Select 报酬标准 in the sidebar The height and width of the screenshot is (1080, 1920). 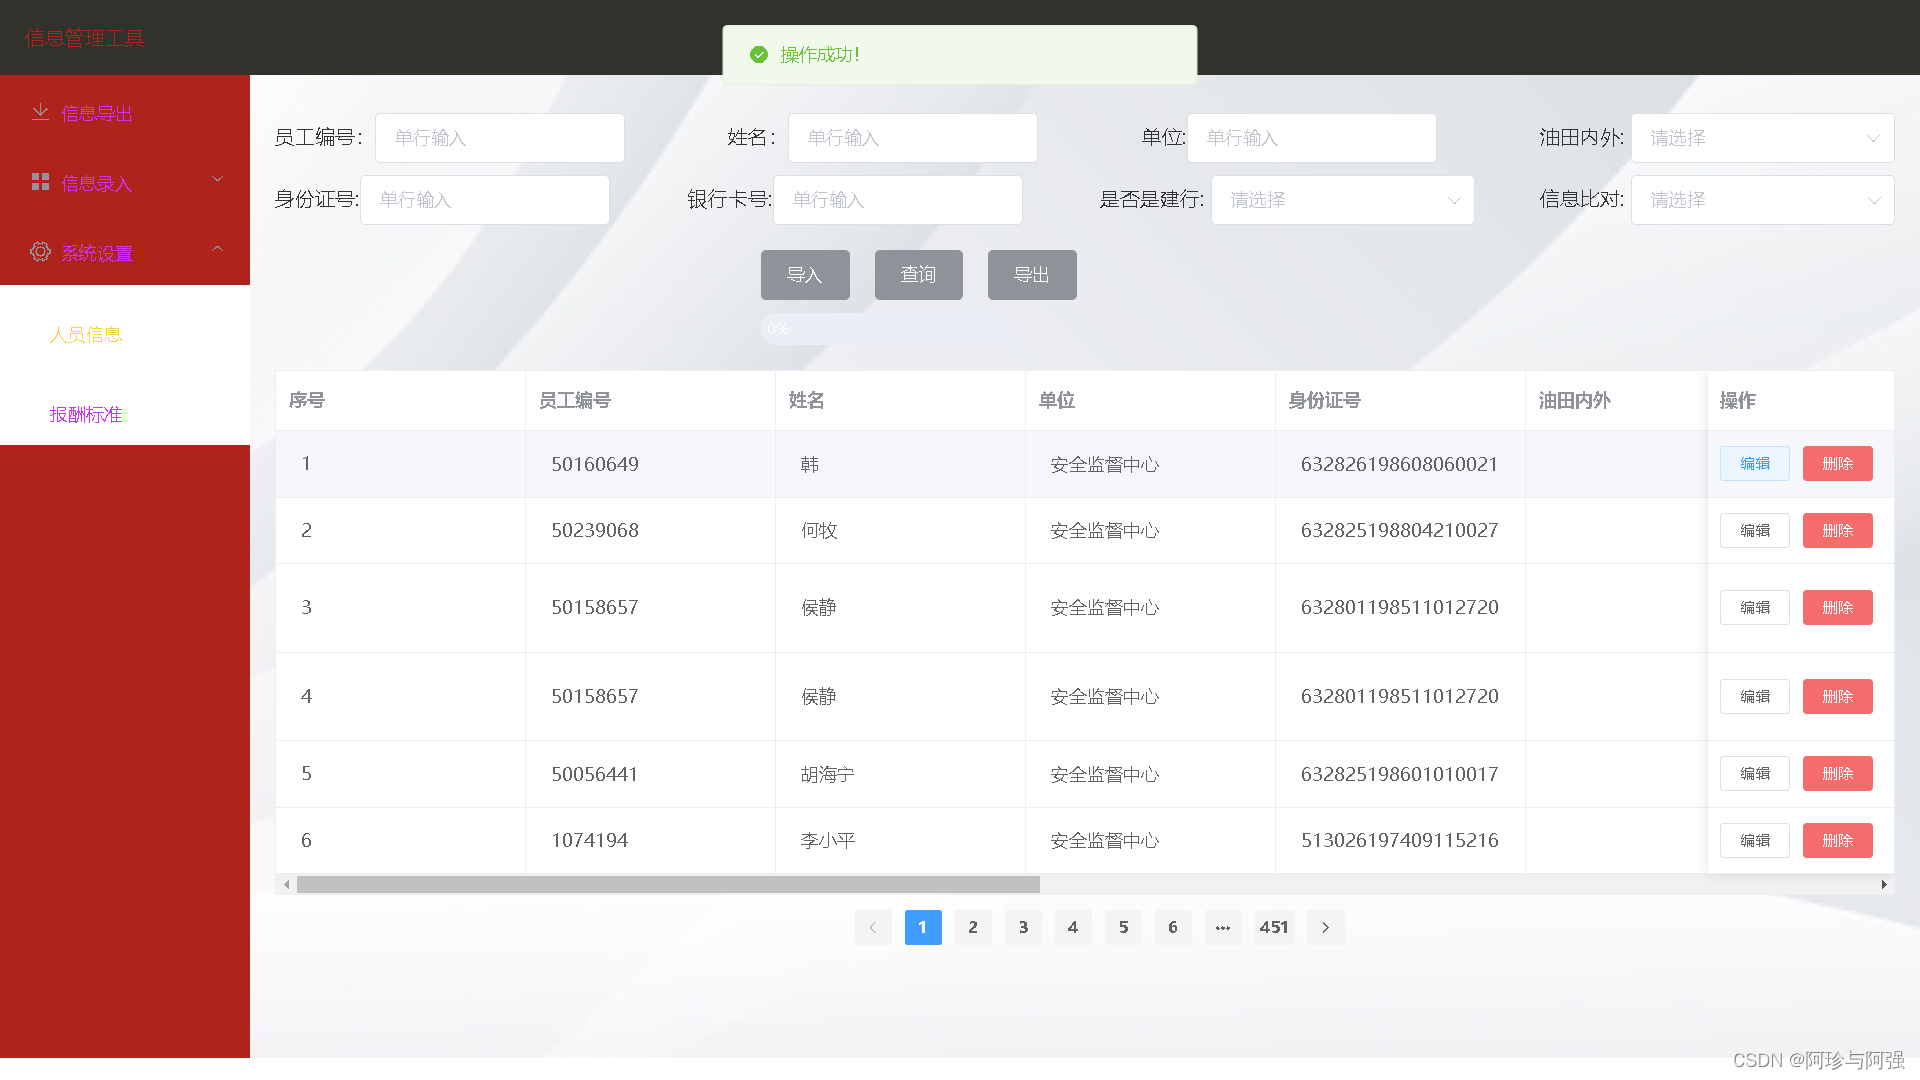point(86,414)
